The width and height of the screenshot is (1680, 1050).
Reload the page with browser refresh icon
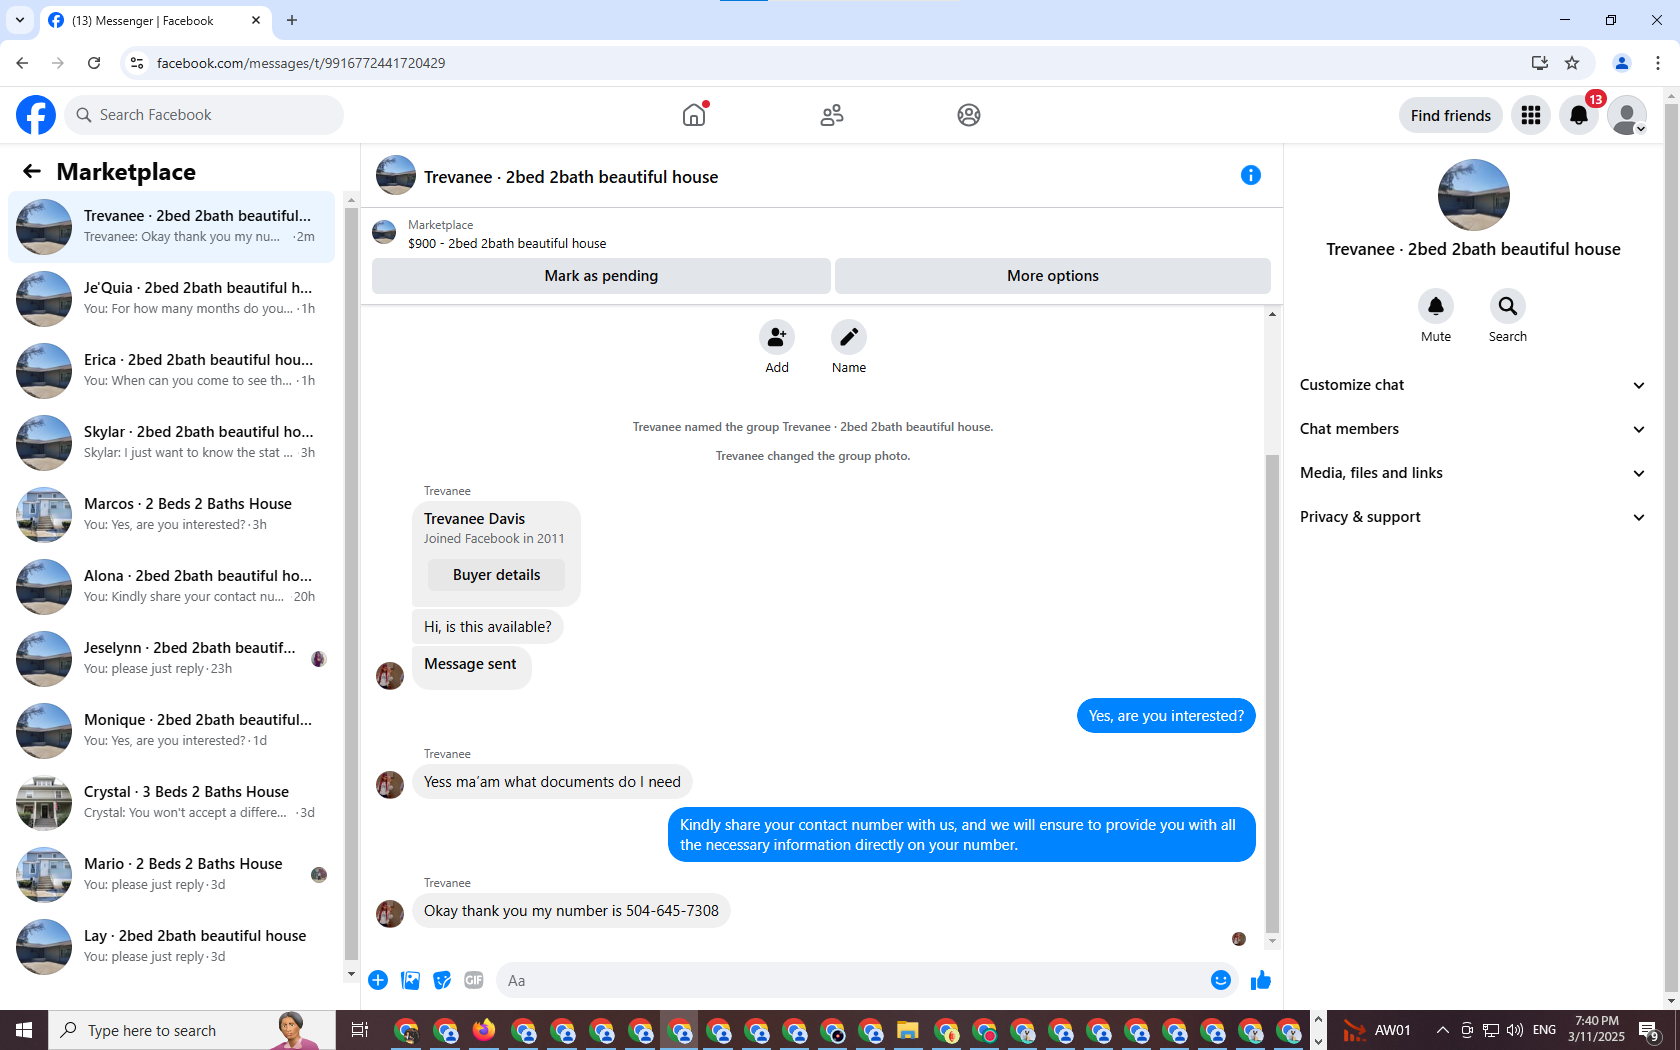[94, 63]
